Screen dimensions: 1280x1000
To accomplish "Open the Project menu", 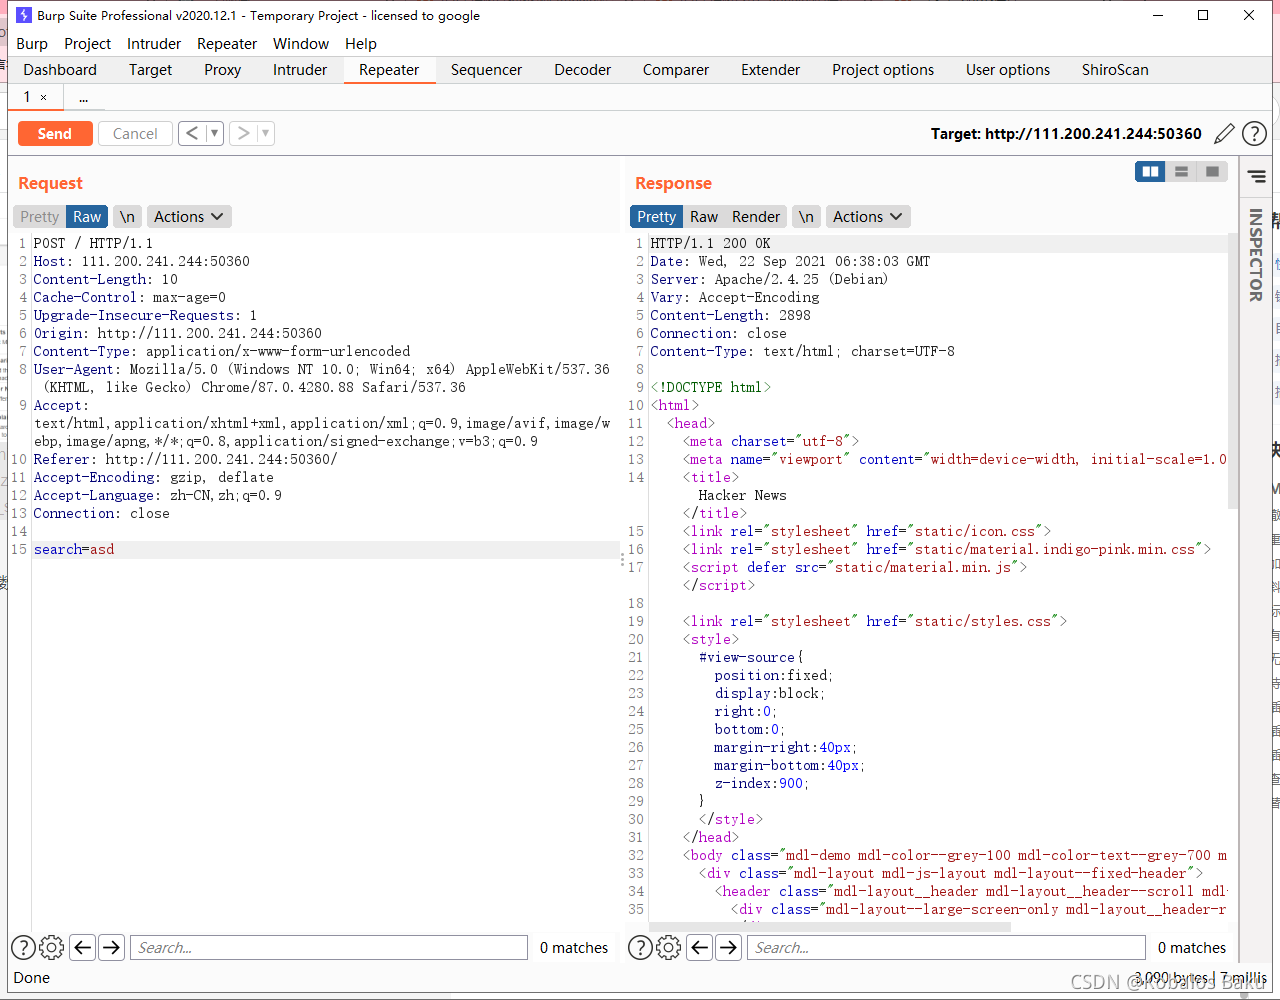I will click(88, 44).
